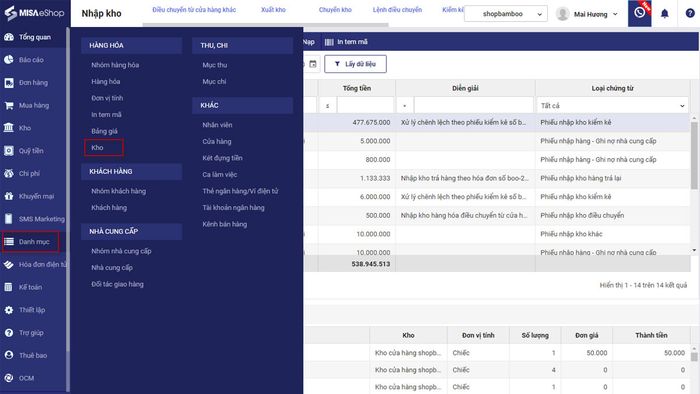The width and height of the screenshot is (700, 394).
Task: Select Nhóm hàng hóa menu item
Action: 115,65
